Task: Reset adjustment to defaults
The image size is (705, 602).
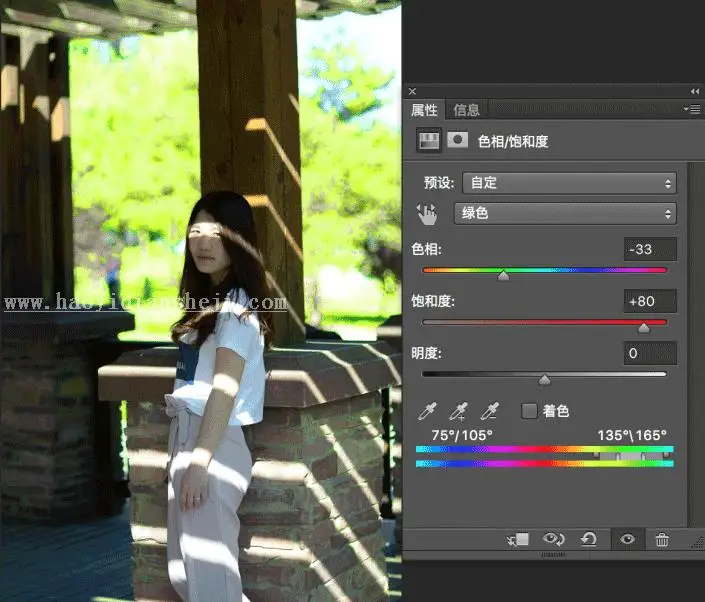Action: point(588,539)
